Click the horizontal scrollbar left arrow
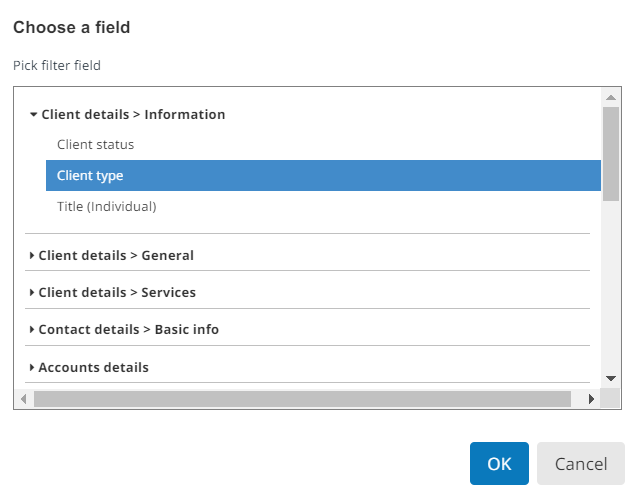This screenshot has width=640, height=500. (x=24, y=399)
